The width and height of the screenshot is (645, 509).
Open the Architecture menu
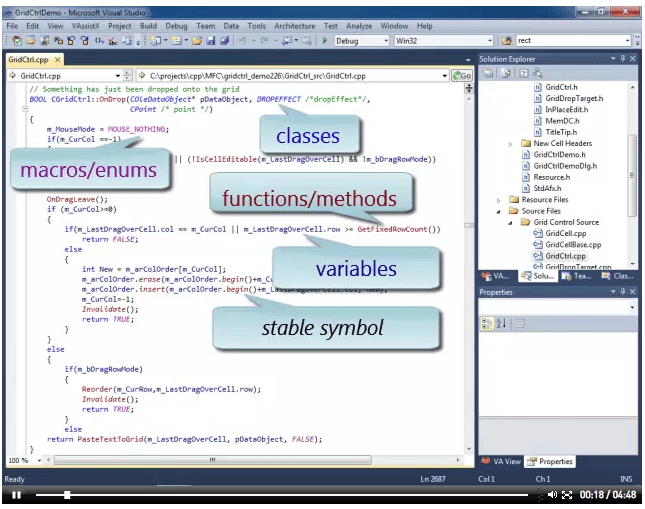(295, 26)
